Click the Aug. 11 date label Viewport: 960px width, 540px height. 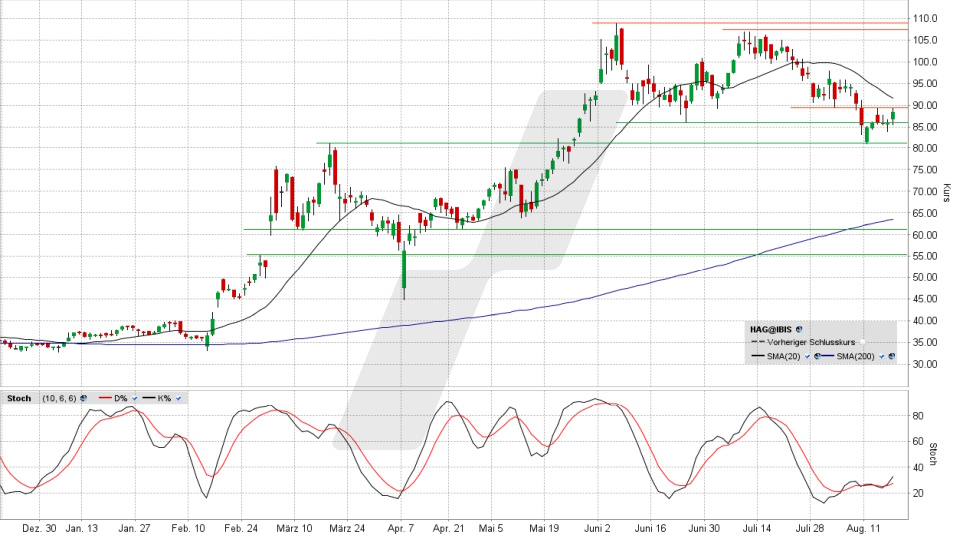coord(863,528)
